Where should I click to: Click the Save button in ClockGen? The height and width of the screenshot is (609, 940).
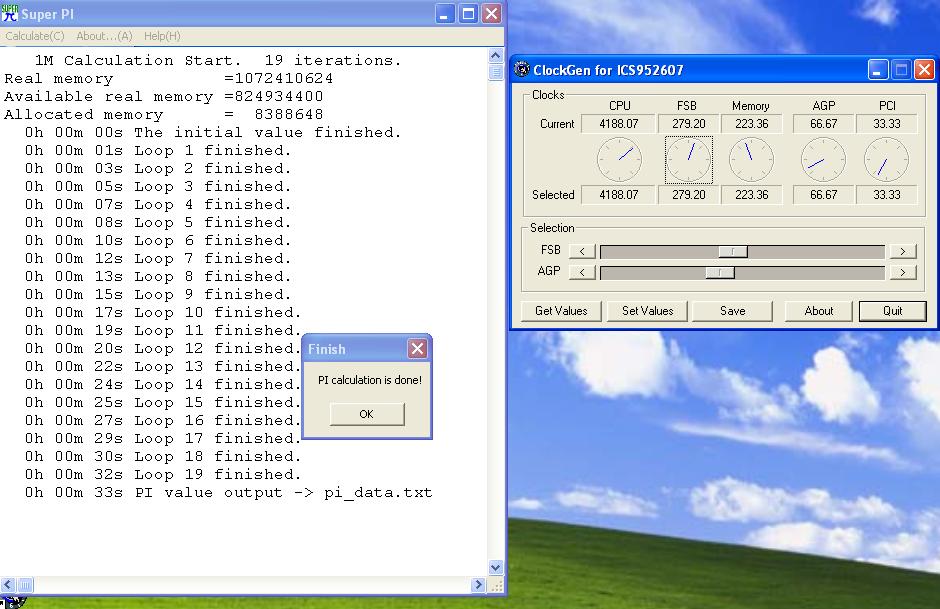pos(733,311)
